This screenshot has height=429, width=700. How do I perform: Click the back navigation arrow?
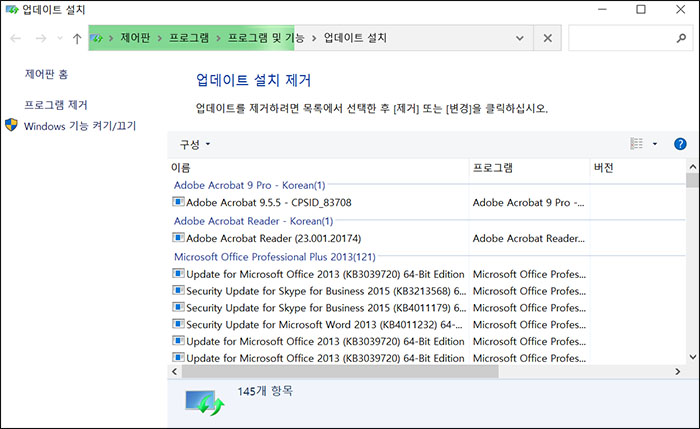tap(15, 38)
